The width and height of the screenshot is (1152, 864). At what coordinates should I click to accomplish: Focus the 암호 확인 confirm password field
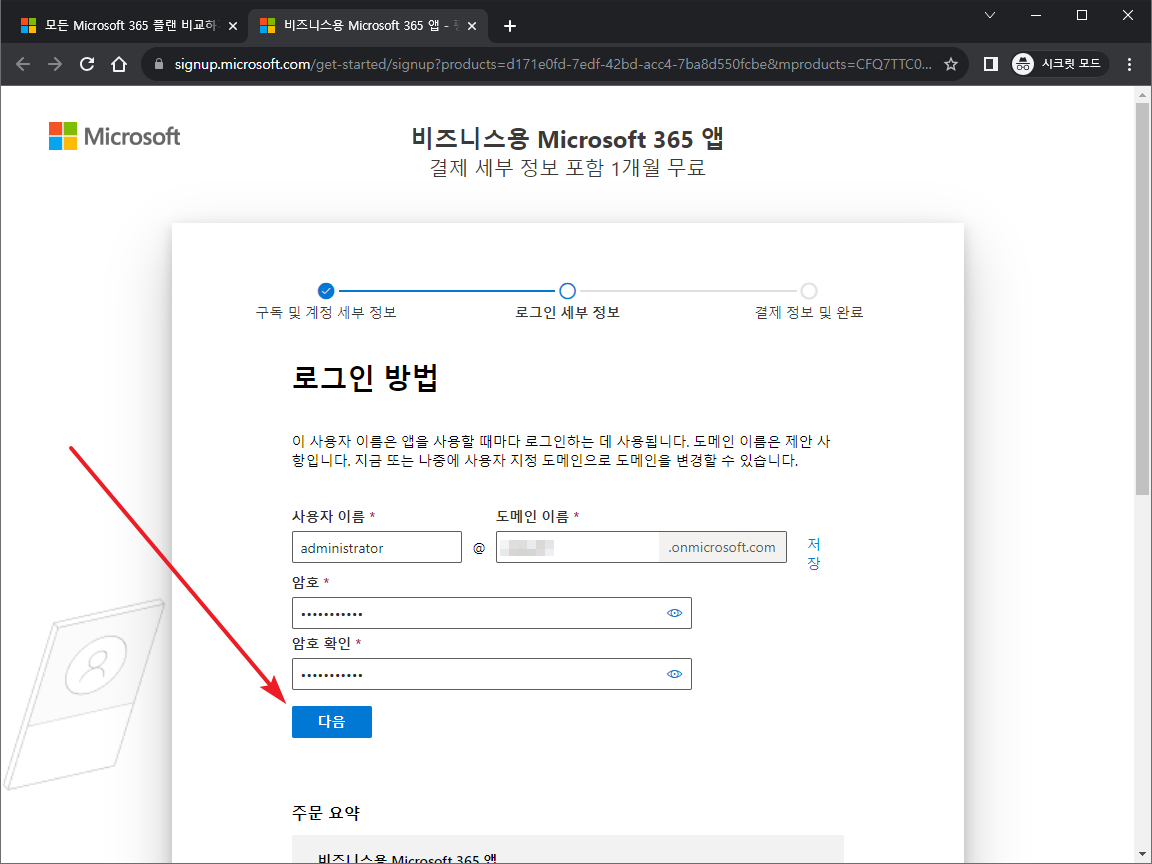point(492,674)
